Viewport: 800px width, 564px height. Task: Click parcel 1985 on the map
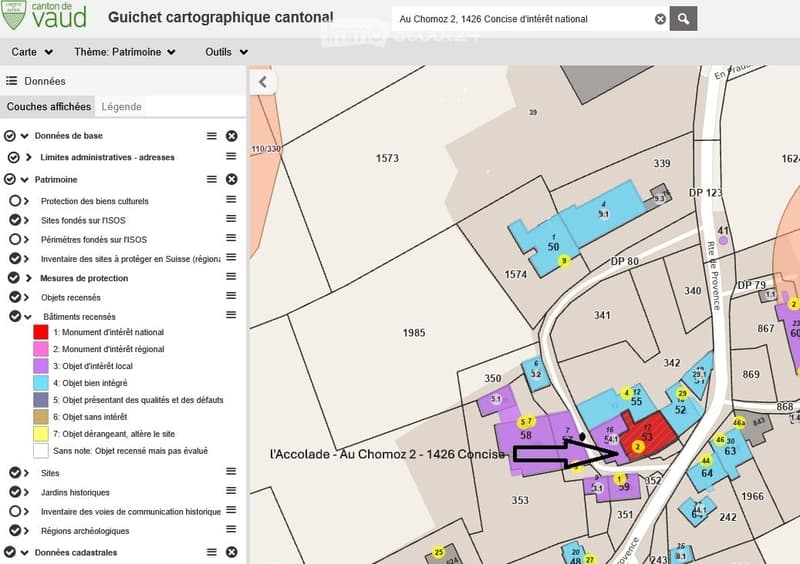pos(413,333)
